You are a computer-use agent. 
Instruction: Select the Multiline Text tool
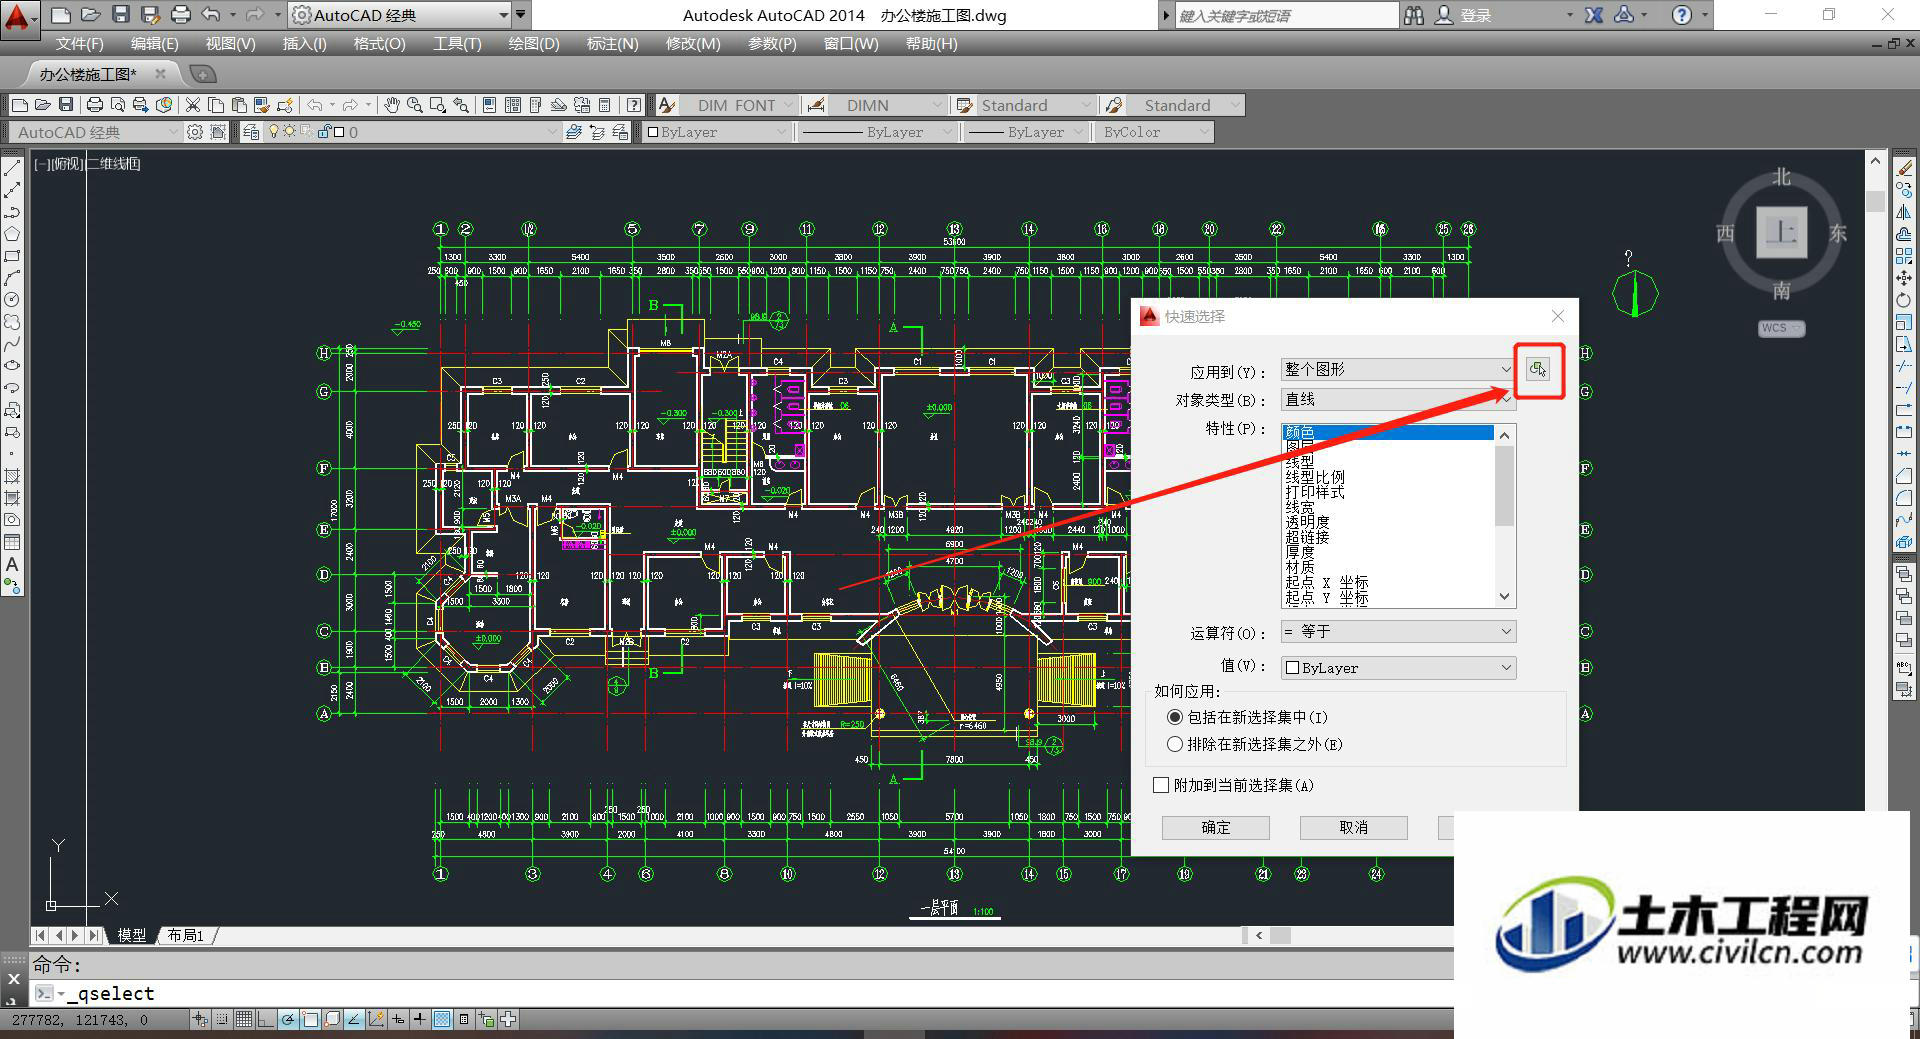[x=12, y=564]
